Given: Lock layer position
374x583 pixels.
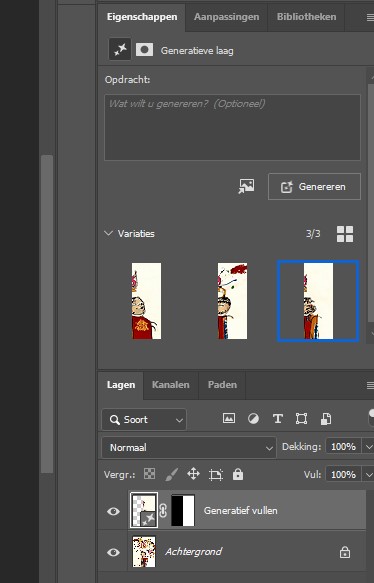Looking at the screenshot, I should pyautogui.click(x=193, y=474).
